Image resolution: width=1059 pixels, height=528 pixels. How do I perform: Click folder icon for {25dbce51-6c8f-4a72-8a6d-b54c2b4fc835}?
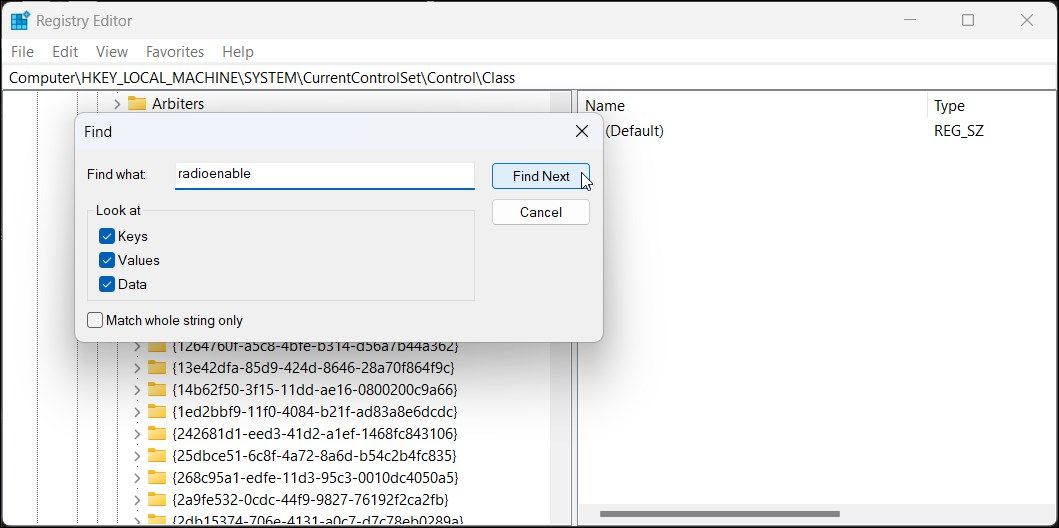(157, 455)
